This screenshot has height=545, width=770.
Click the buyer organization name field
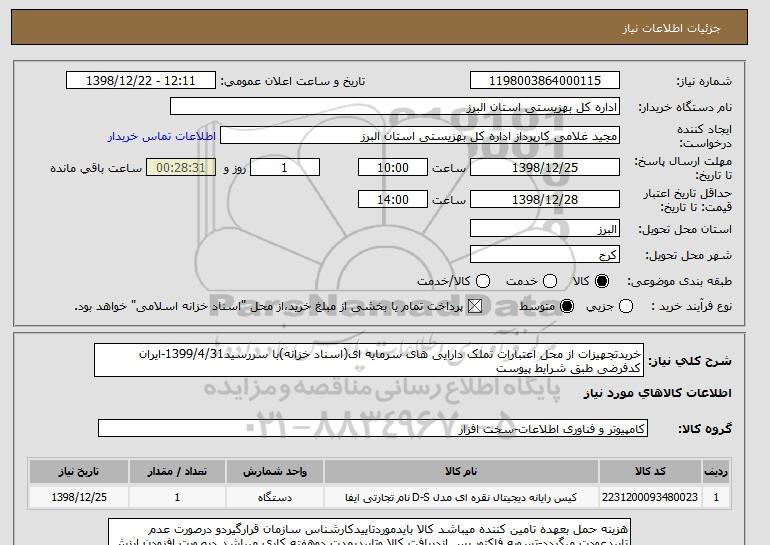tap(395, 107)
